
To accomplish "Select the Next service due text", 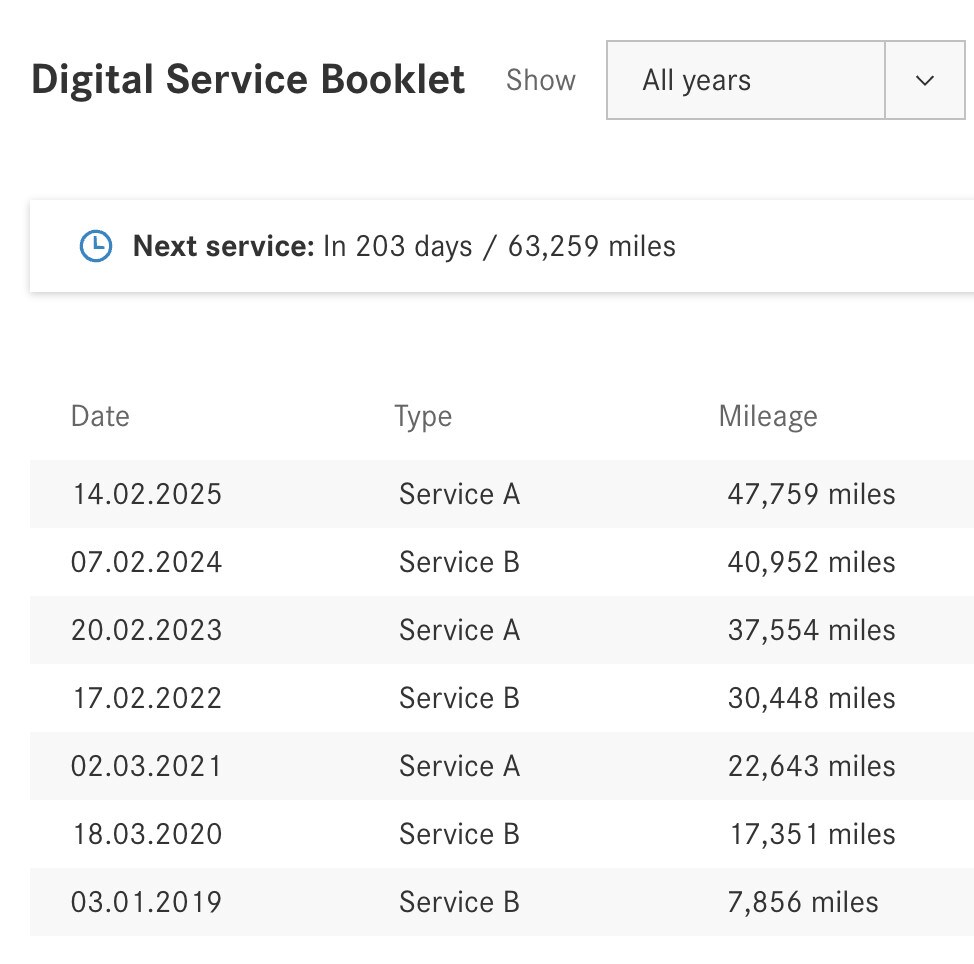I will tap(404, 246).
